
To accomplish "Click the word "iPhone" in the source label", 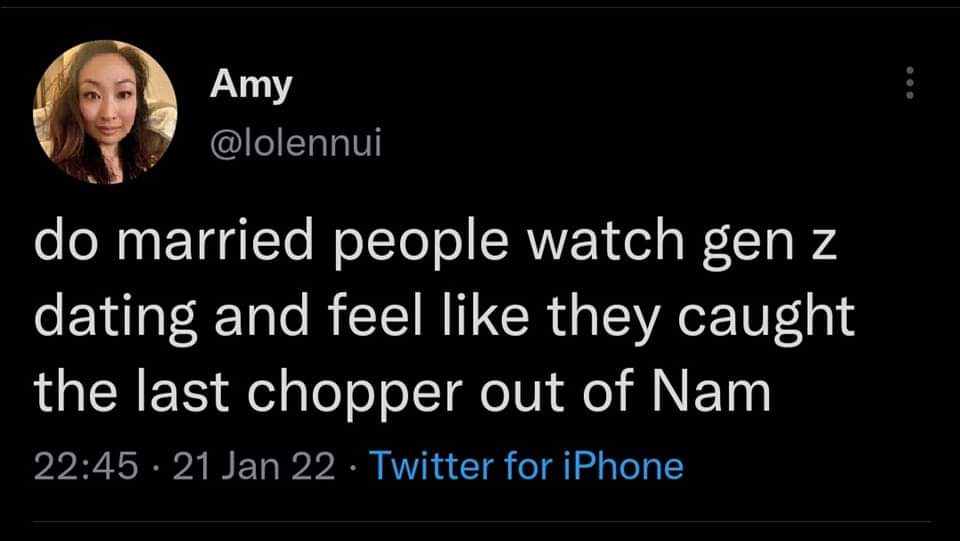I will [x=626, y=466].
